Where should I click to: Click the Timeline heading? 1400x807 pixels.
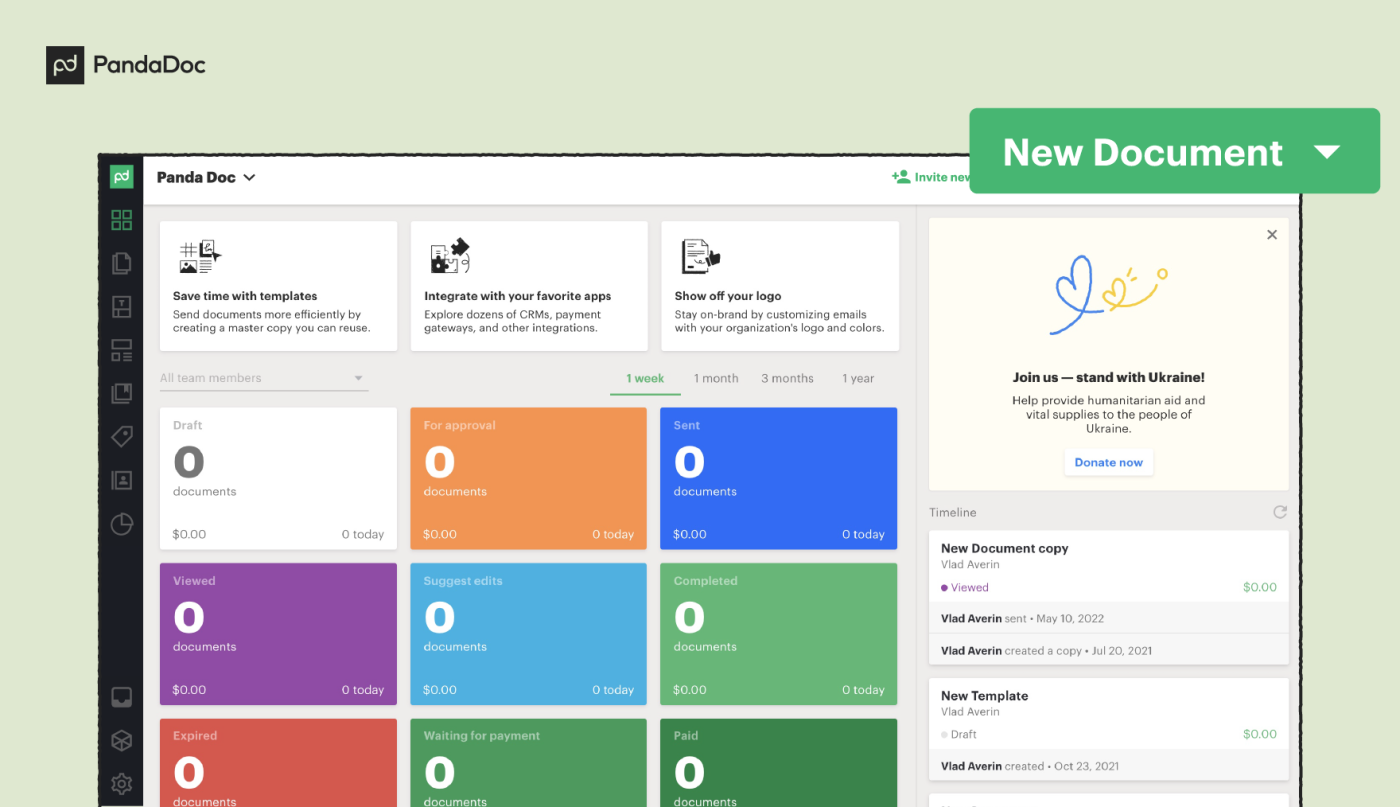[x=953, y=512]
